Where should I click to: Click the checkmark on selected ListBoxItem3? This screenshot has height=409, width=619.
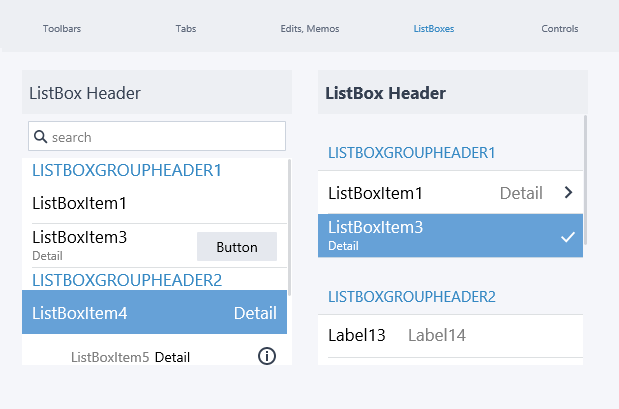568,237
